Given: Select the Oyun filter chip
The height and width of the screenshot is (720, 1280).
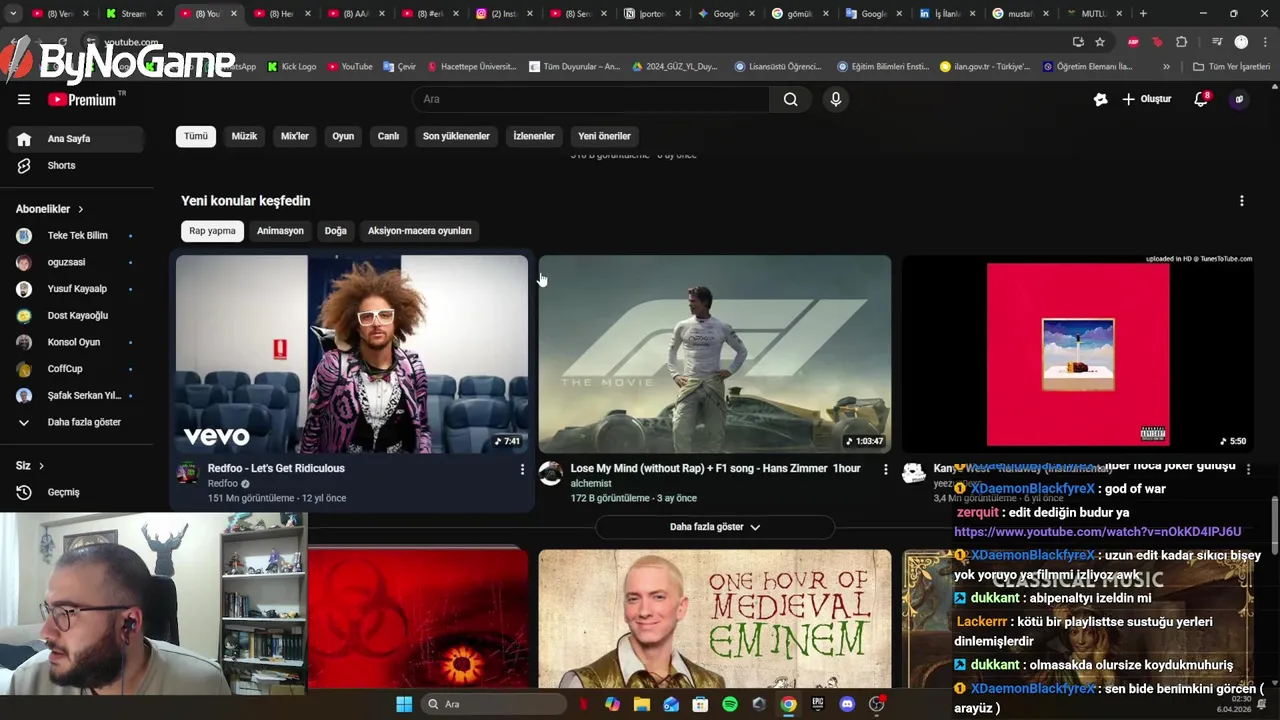Looking at the screenshot, I should click(x=343, y=136).
